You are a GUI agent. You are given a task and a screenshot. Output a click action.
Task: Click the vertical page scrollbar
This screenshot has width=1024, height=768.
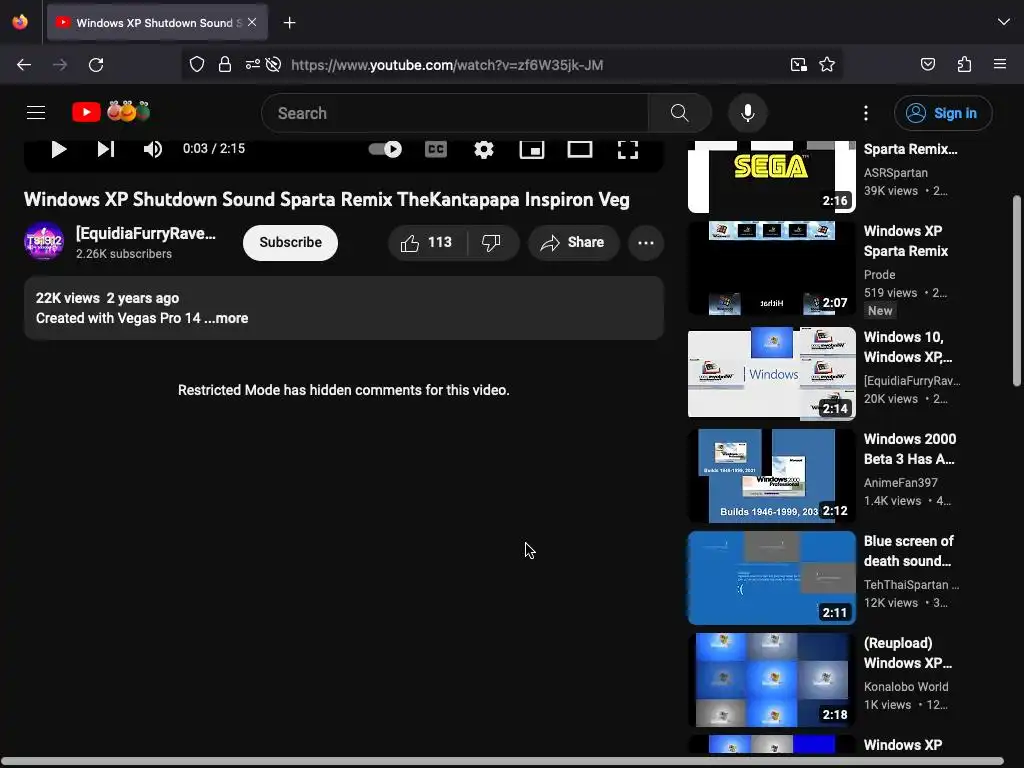coord(1016,291)
